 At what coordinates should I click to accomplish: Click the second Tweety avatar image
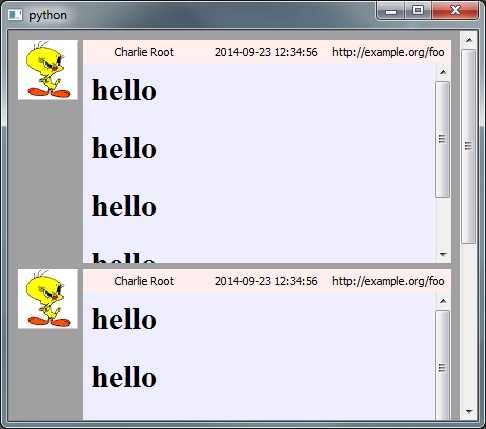pos(48,299)
